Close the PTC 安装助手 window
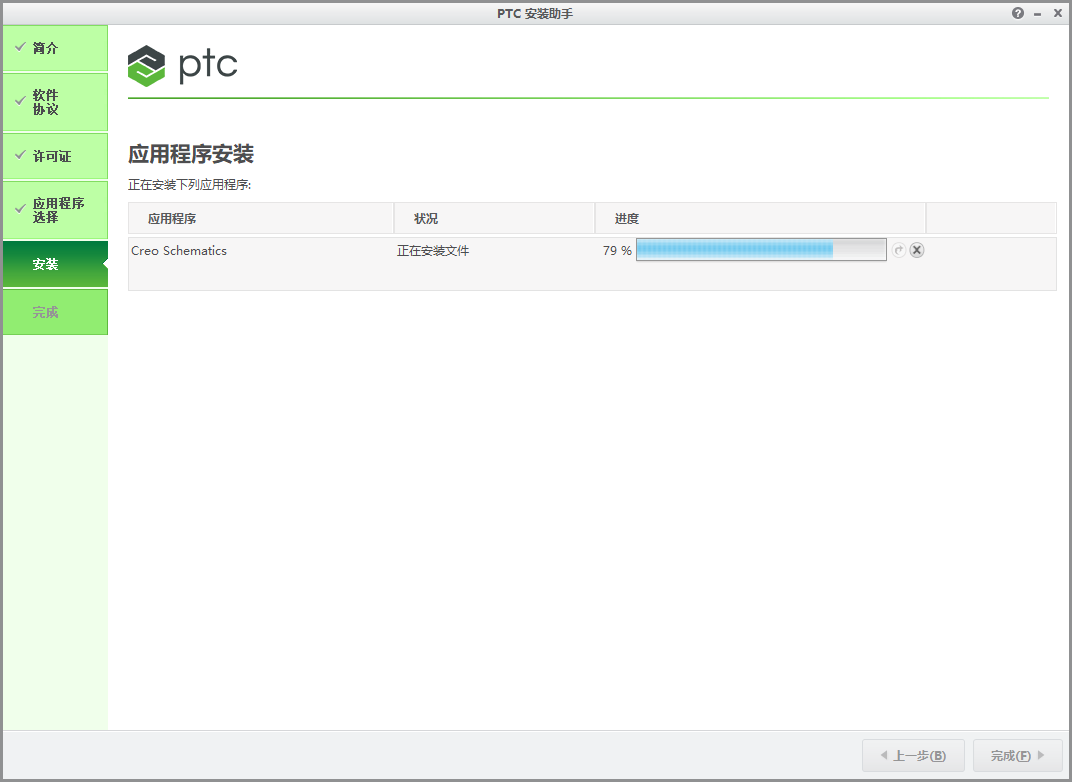 [1058, 13]
